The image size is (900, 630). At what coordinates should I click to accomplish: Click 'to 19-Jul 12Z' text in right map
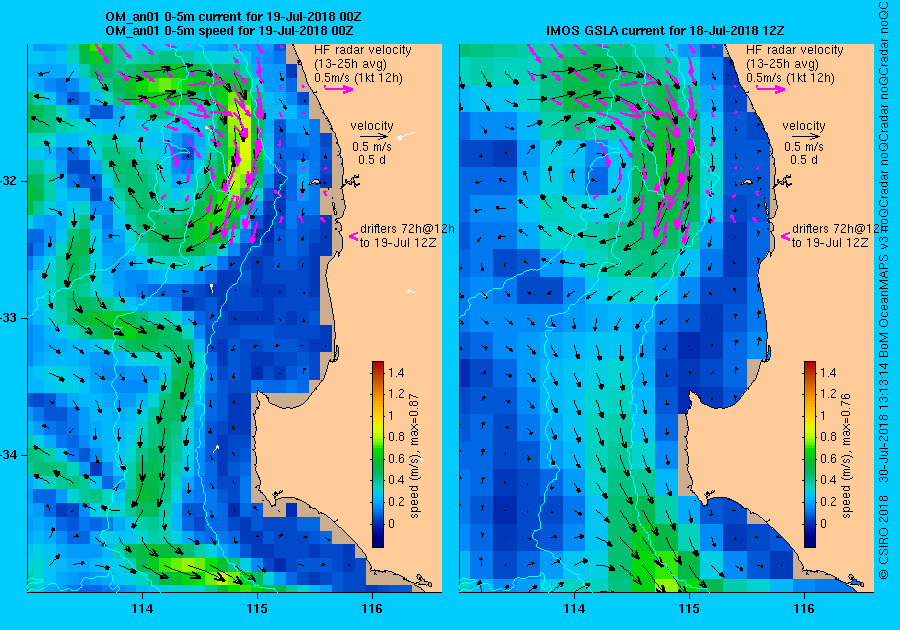pos(830,242)
